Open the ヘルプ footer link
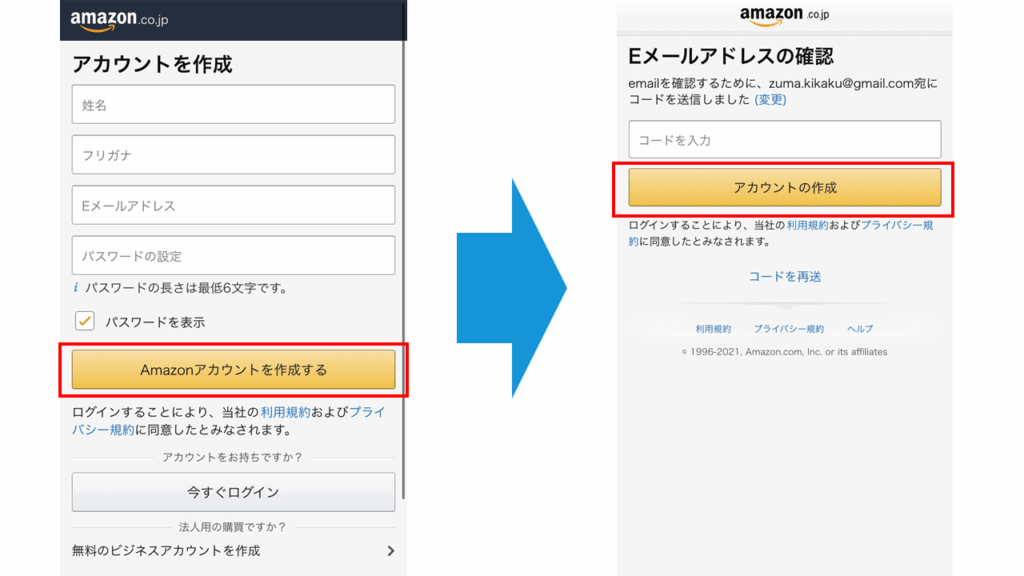 click(860, 329)
